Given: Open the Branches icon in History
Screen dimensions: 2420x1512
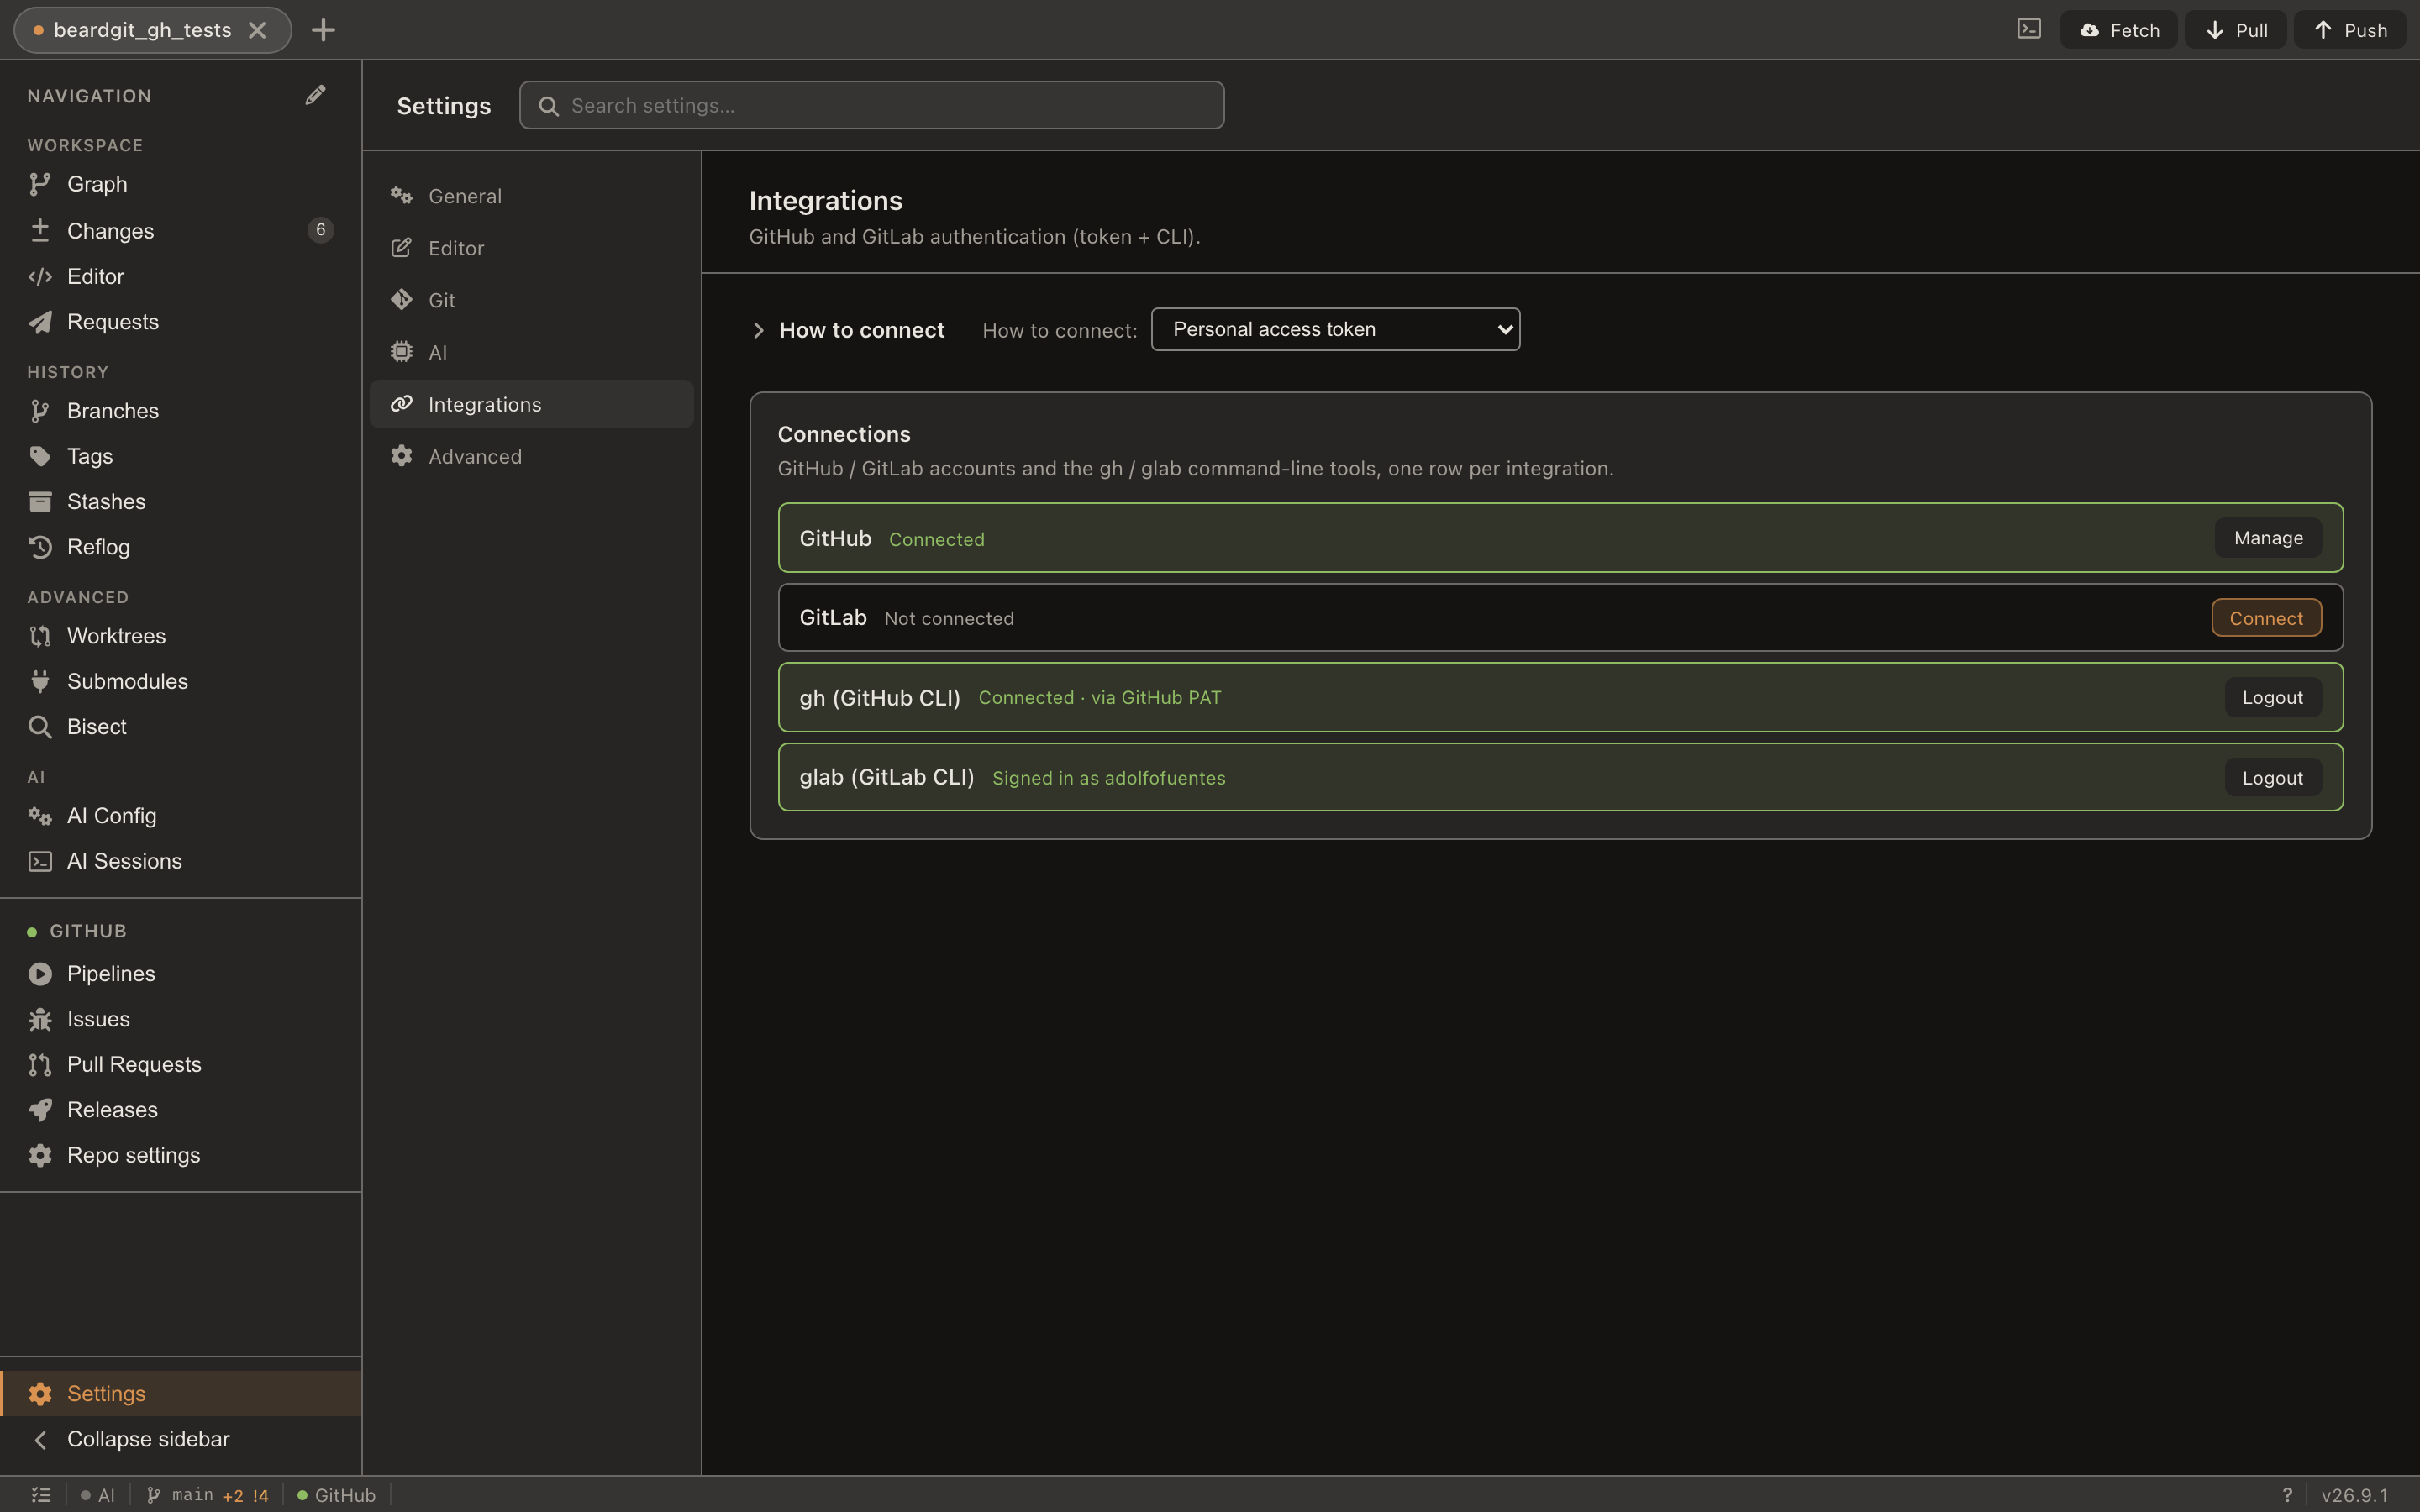Looking at the screenshot, I should click(x=40, y=411).
